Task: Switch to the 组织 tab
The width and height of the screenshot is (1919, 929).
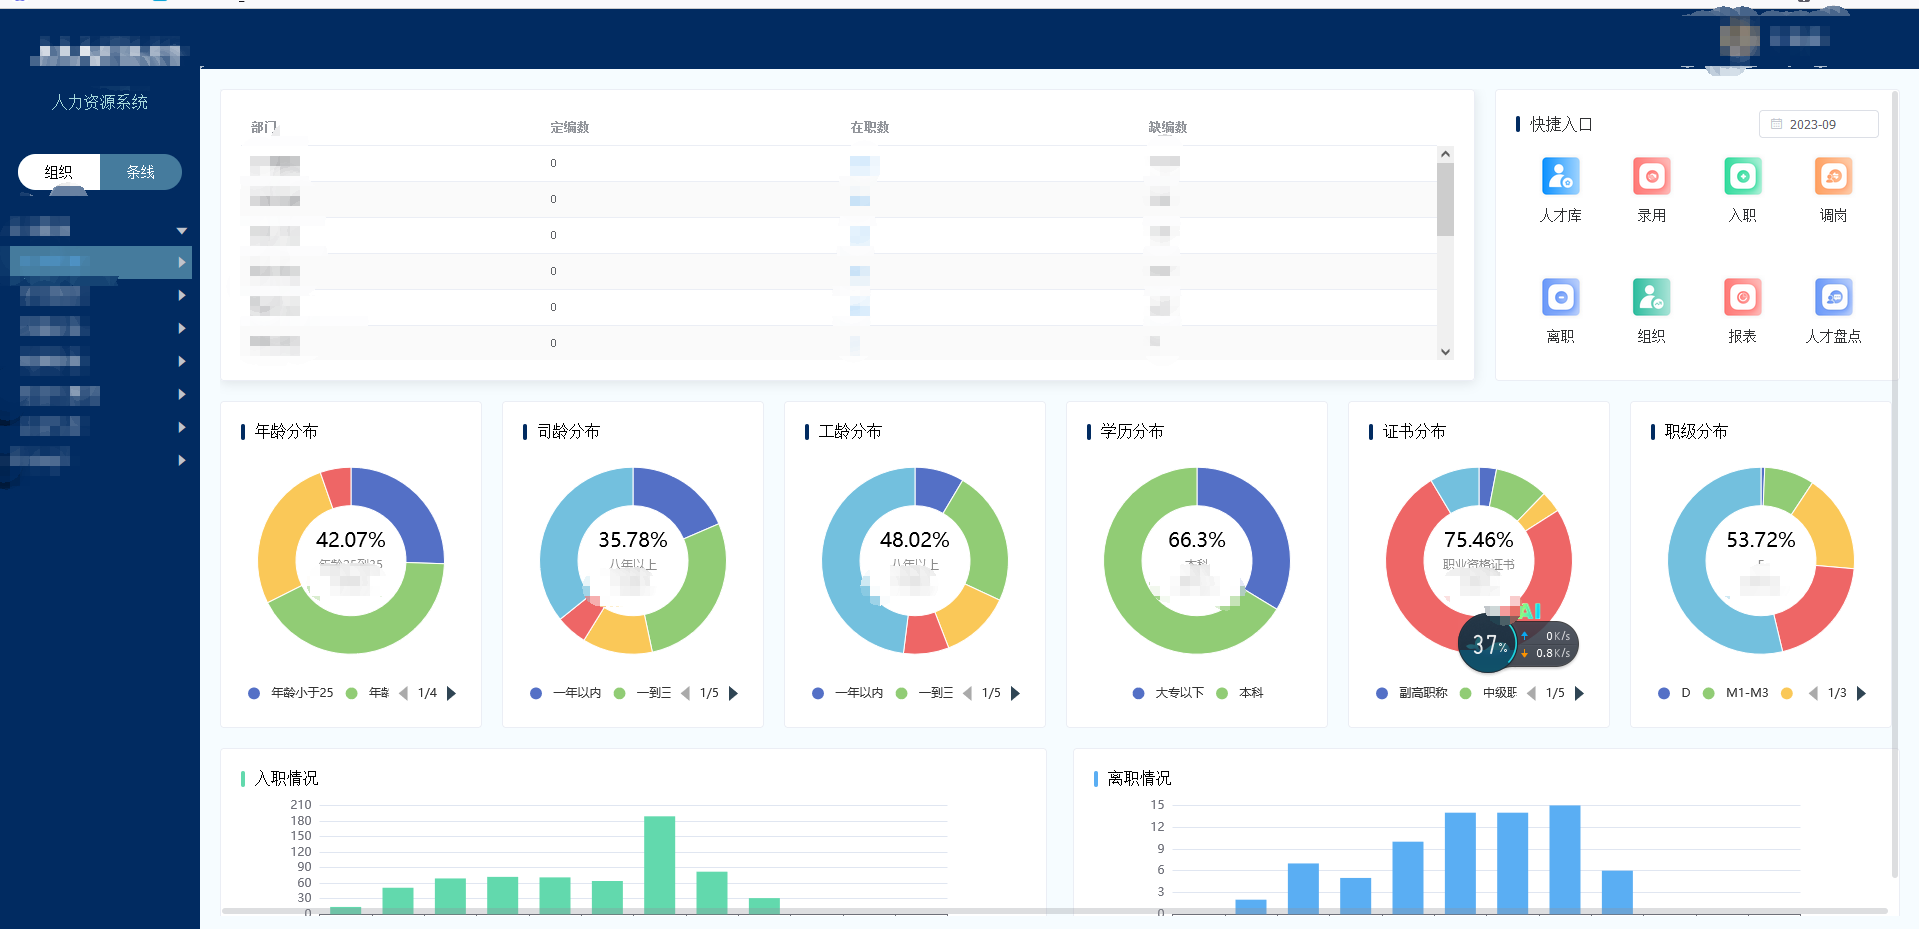Action: 59,172
